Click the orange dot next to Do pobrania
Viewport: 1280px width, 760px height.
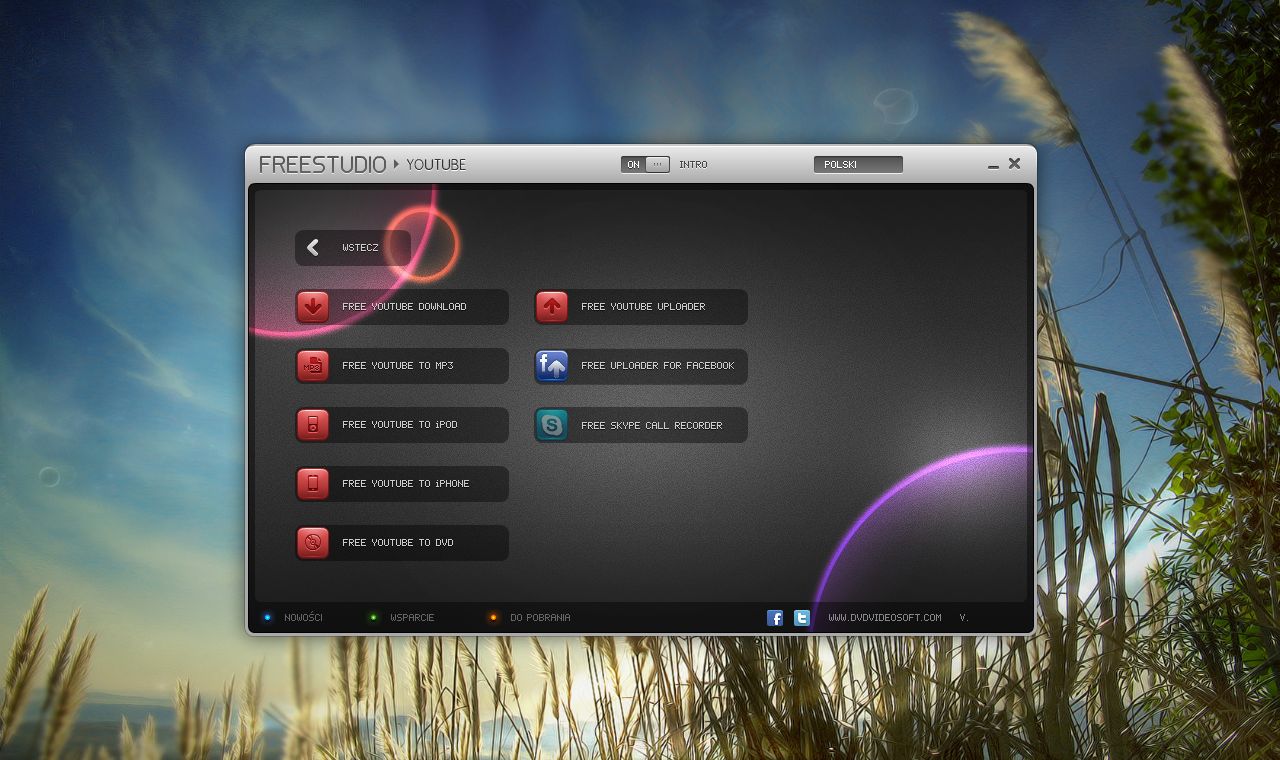tap(493, 618)
